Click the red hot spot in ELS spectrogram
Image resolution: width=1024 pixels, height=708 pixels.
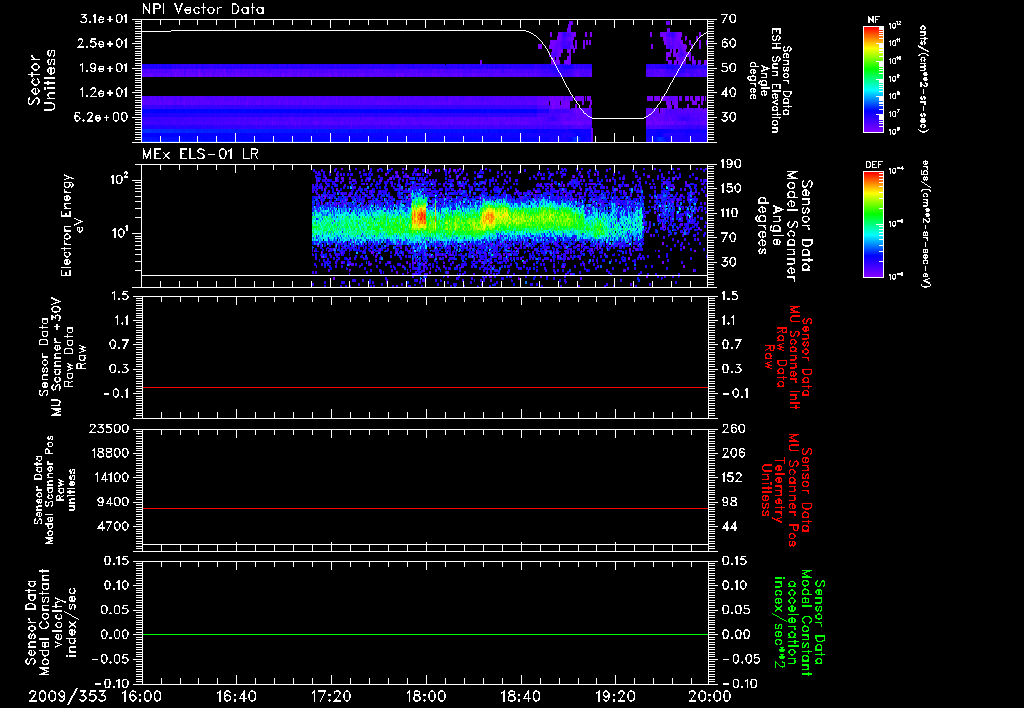[x=419, y=216]
